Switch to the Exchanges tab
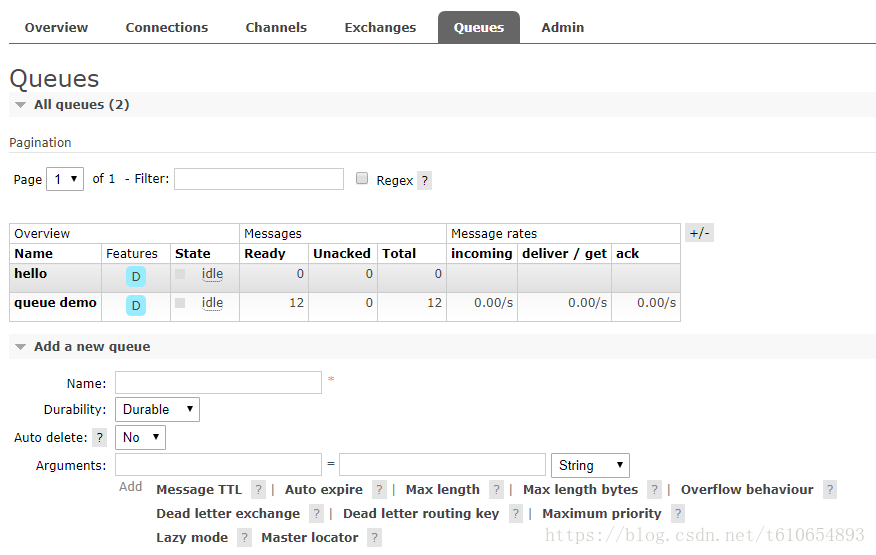Screen dimensions: 876x555 [x=380, y=27]
